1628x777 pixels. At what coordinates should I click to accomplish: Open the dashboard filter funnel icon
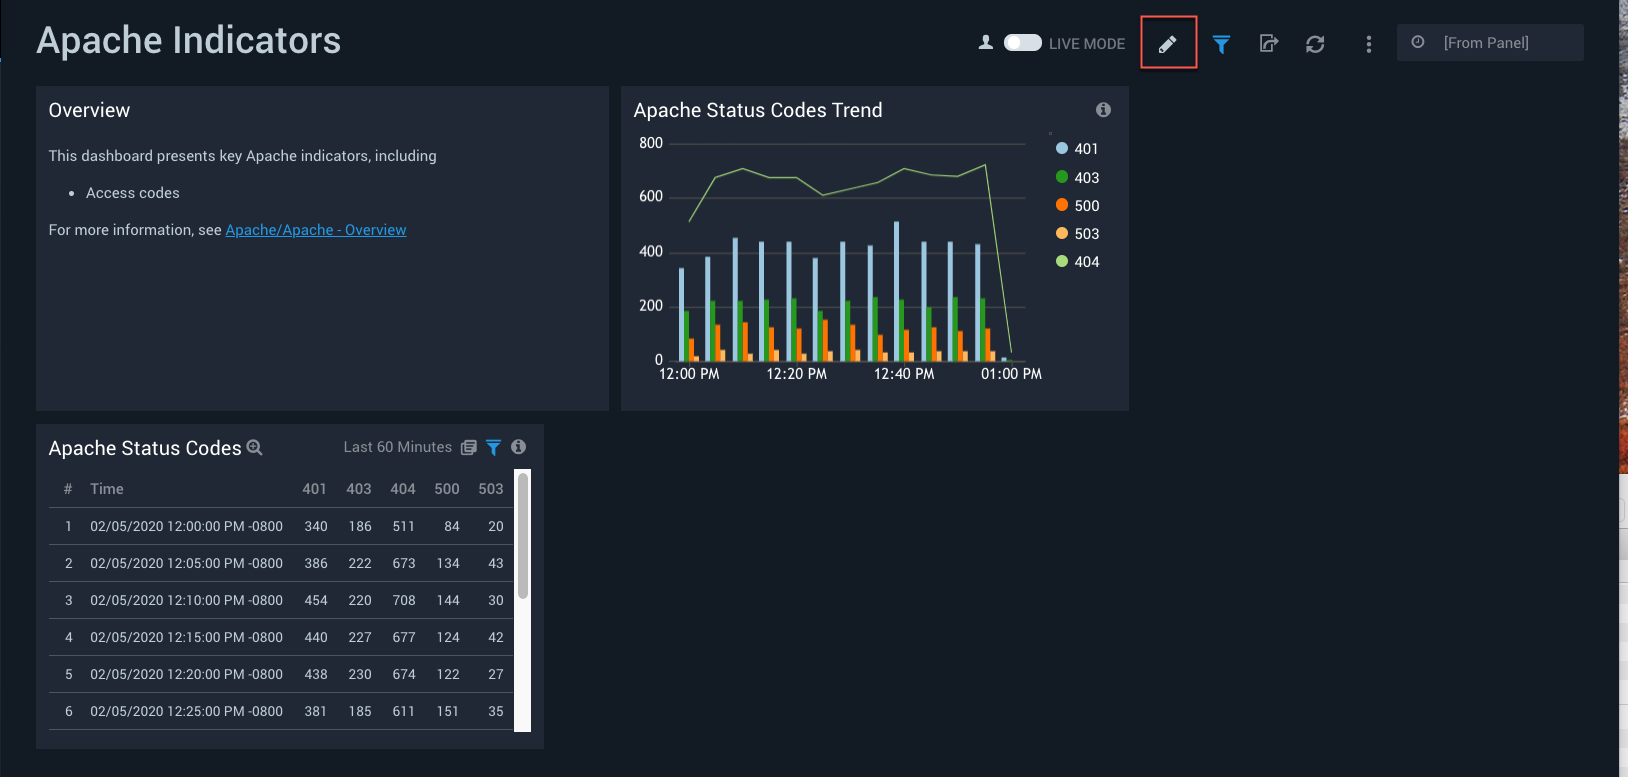(1221, 44)
